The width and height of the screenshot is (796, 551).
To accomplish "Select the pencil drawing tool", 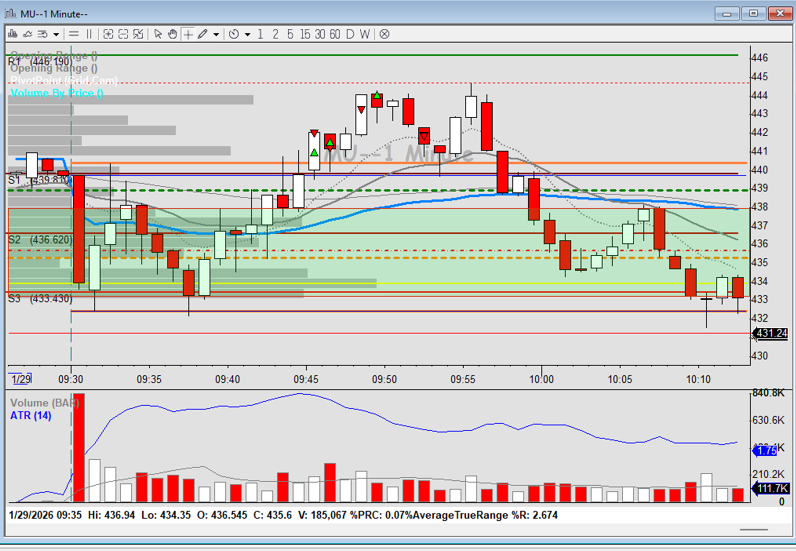I will click(x=203, y=34).
